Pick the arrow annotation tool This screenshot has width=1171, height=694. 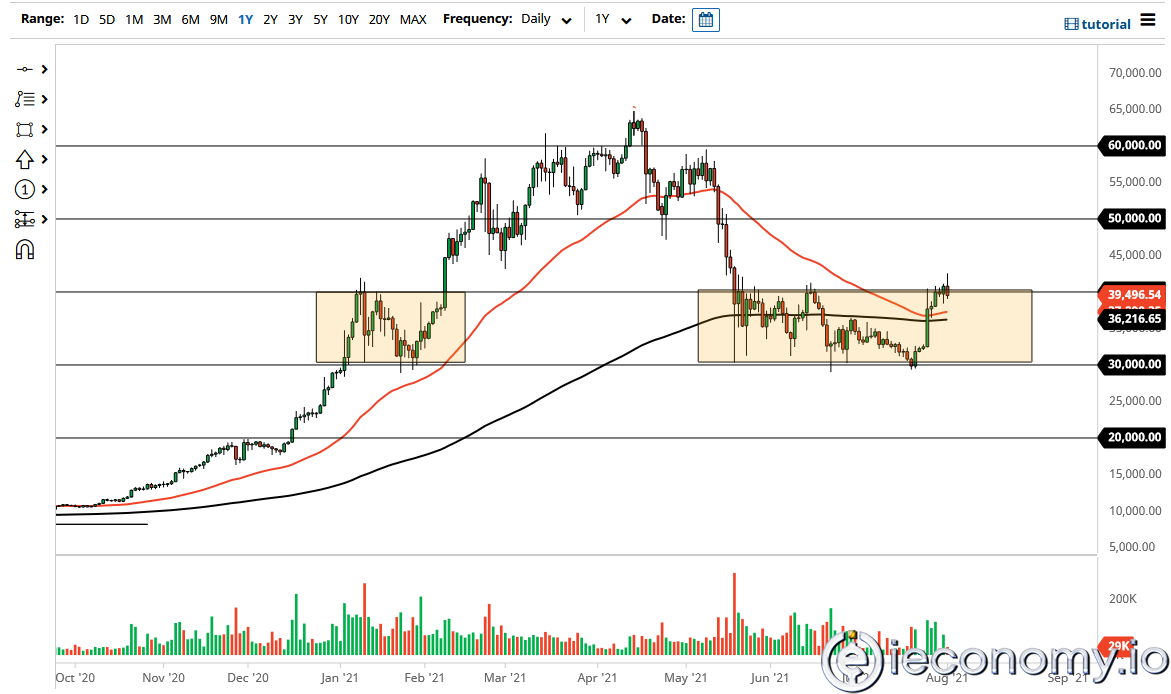[x=25, y=159]
